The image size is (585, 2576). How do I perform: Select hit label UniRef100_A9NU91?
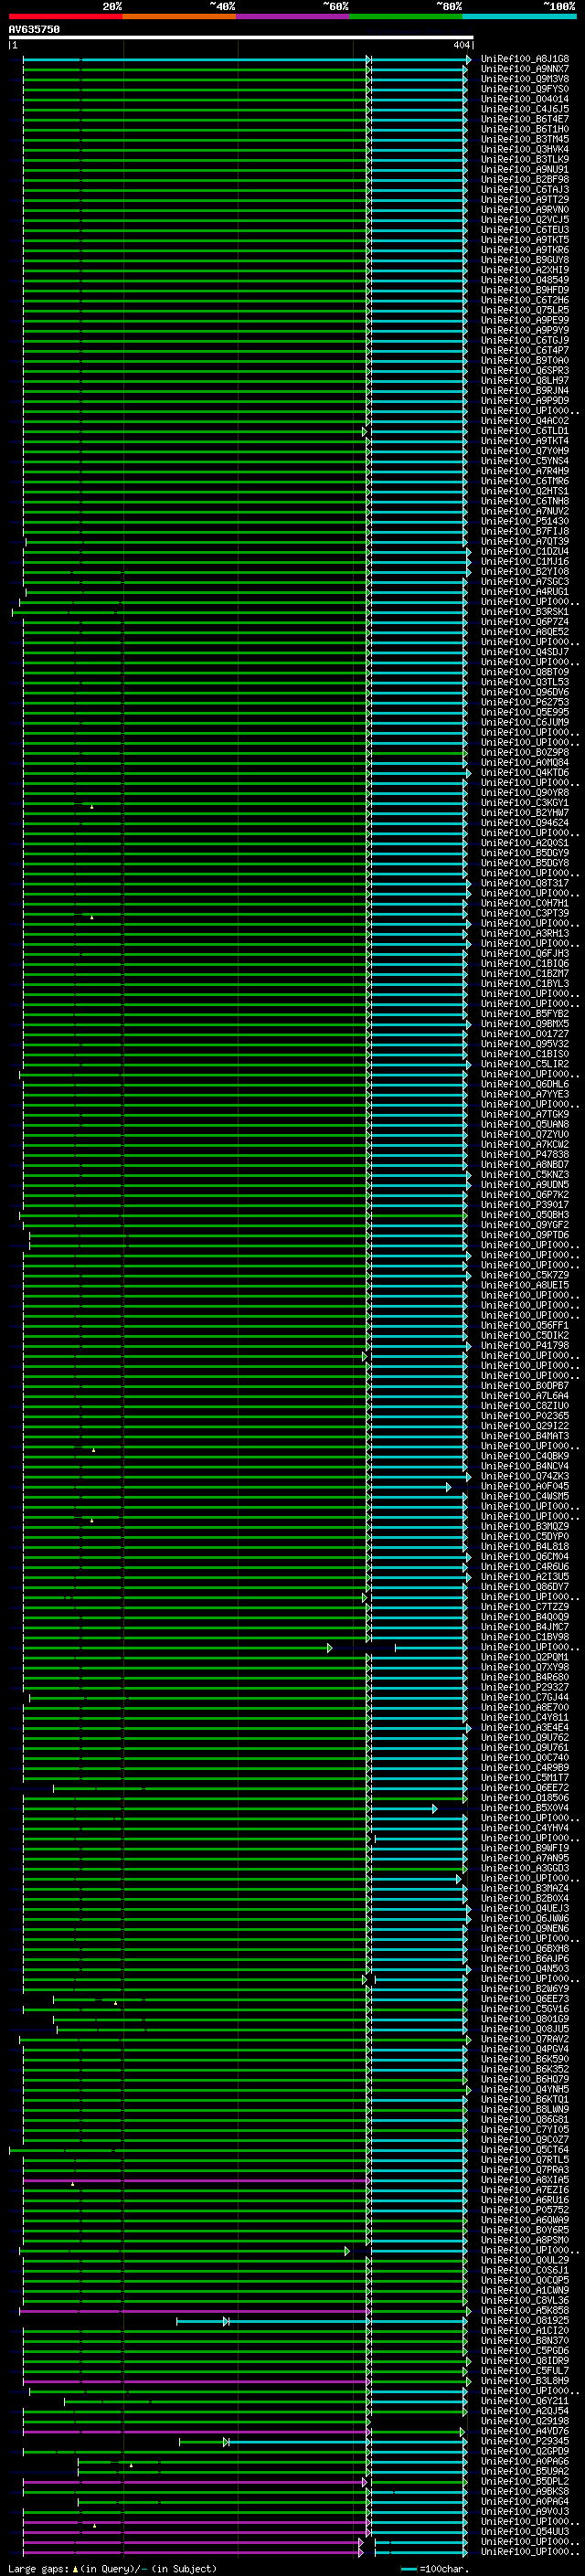tap(525, 169)
